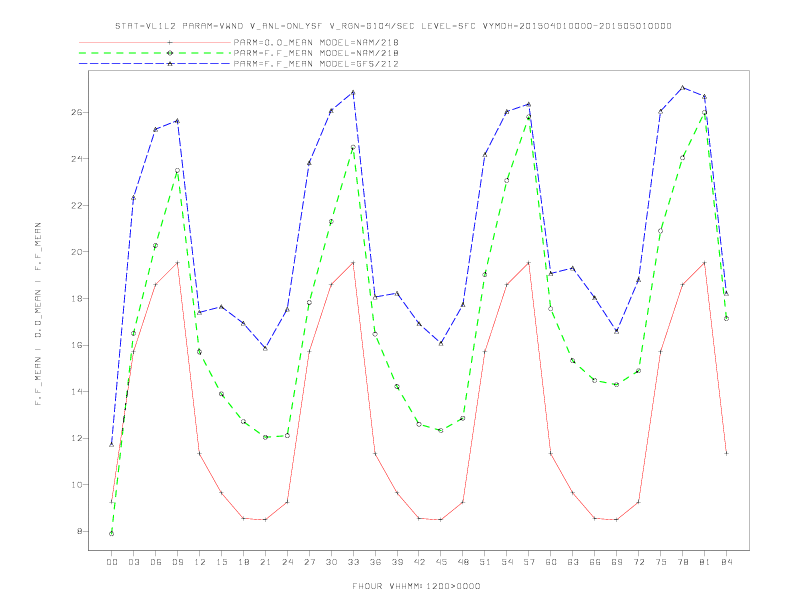Click x-axis tick label 63
The width and height of the screenshot is (792, 612).
(x=573, y=562)
